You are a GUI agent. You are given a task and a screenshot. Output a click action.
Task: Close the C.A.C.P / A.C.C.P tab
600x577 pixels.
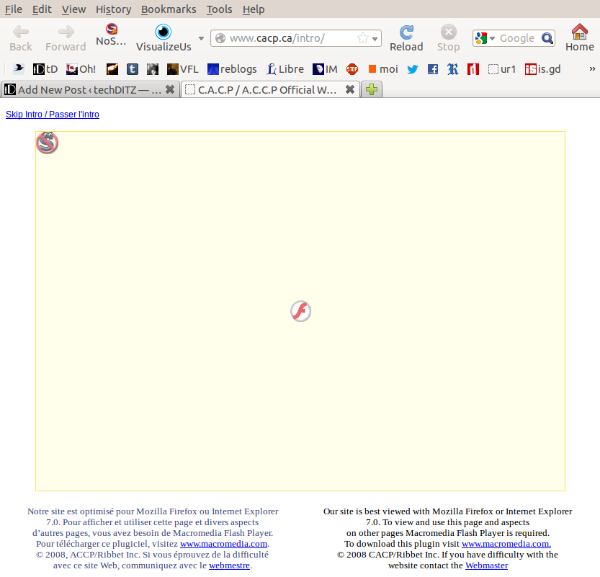tap(349, 90)
